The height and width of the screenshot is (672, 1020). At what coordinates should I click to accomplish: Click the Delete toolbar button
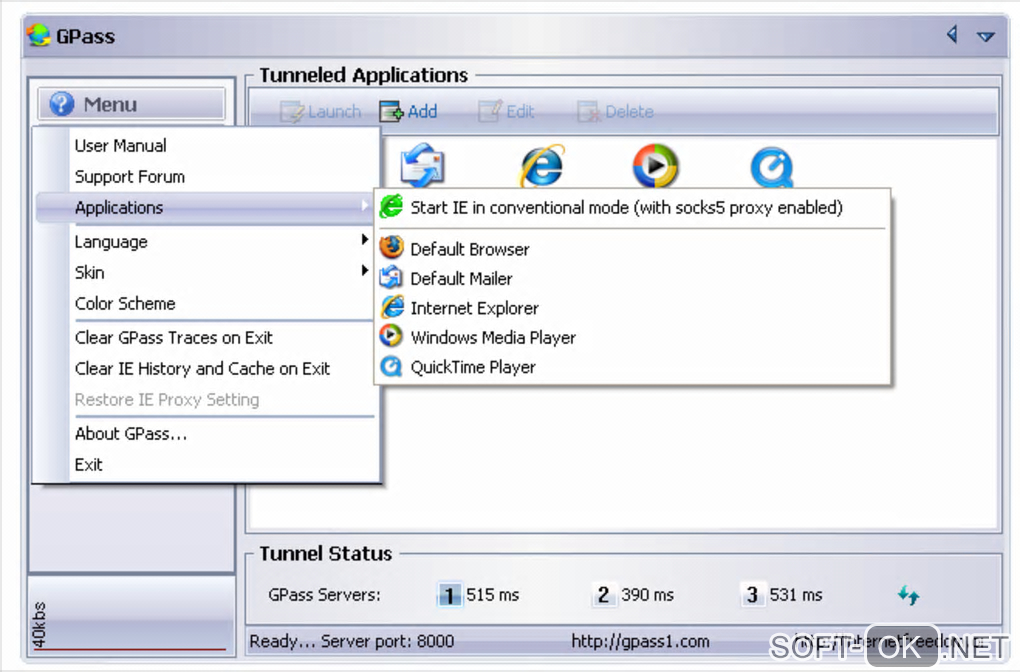point(615,112)
